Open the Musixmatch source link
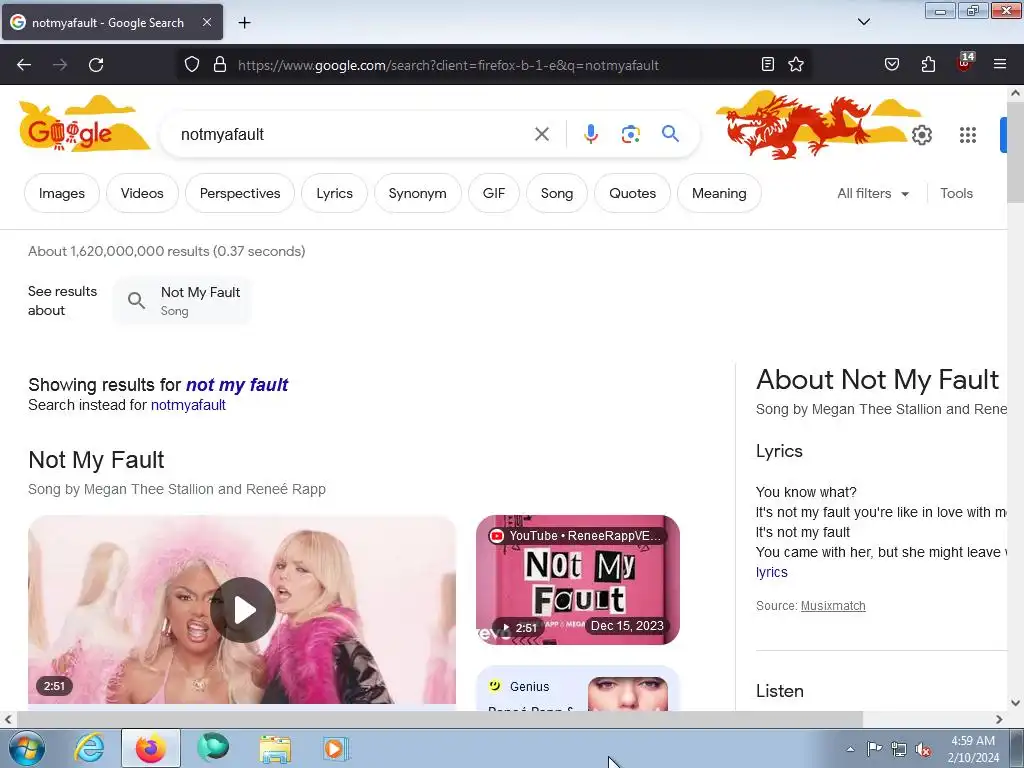1024x768 pixels. click(833, 605)
